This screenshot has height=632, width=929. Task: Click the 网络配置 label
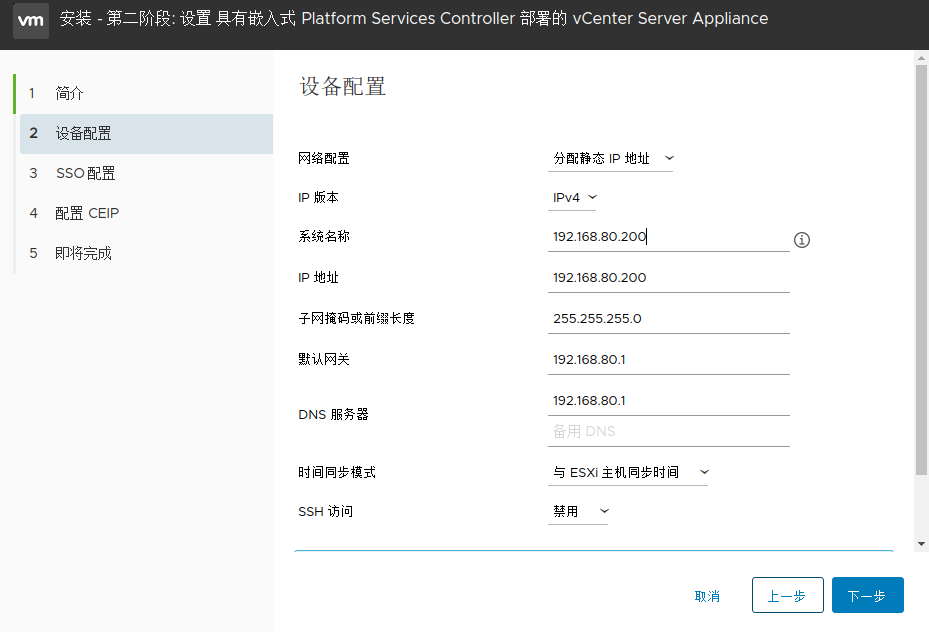(x=324, y=158)
